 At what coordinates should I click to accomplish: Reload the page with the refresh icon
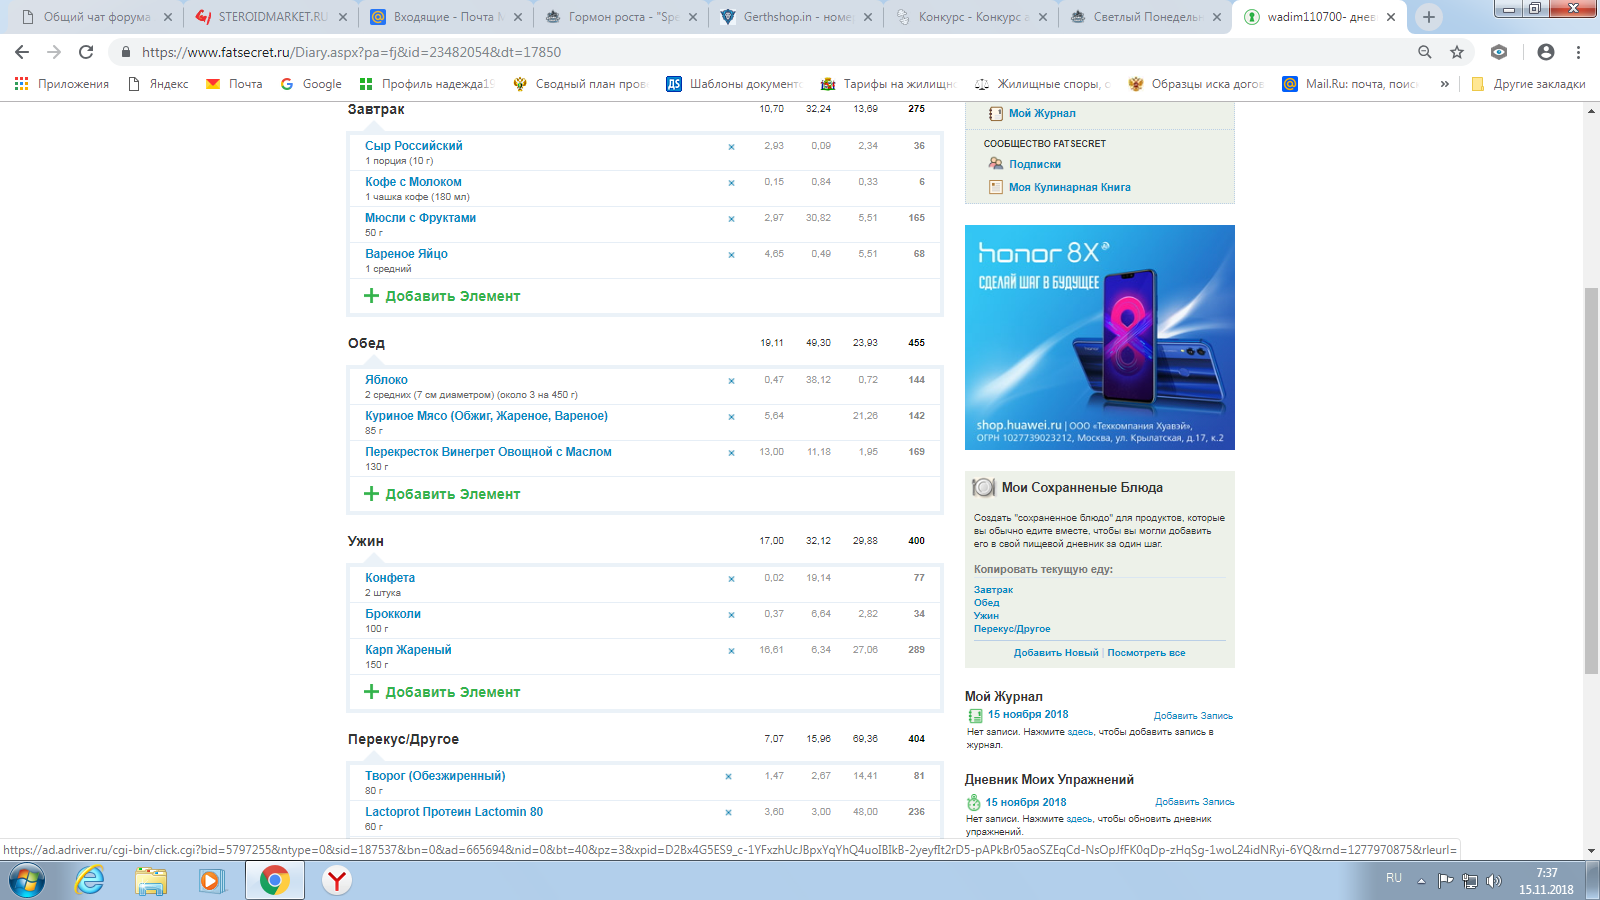coord(86,52)
